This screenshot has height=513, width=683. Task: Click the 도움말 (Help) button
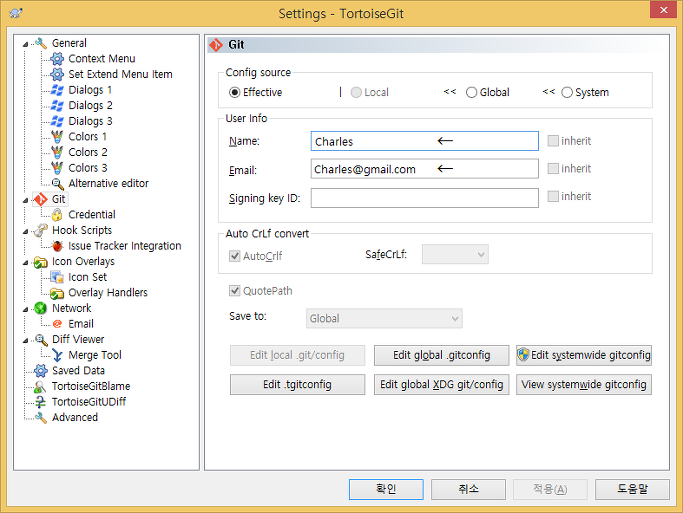pyautogui.click(x=632, y=489)
